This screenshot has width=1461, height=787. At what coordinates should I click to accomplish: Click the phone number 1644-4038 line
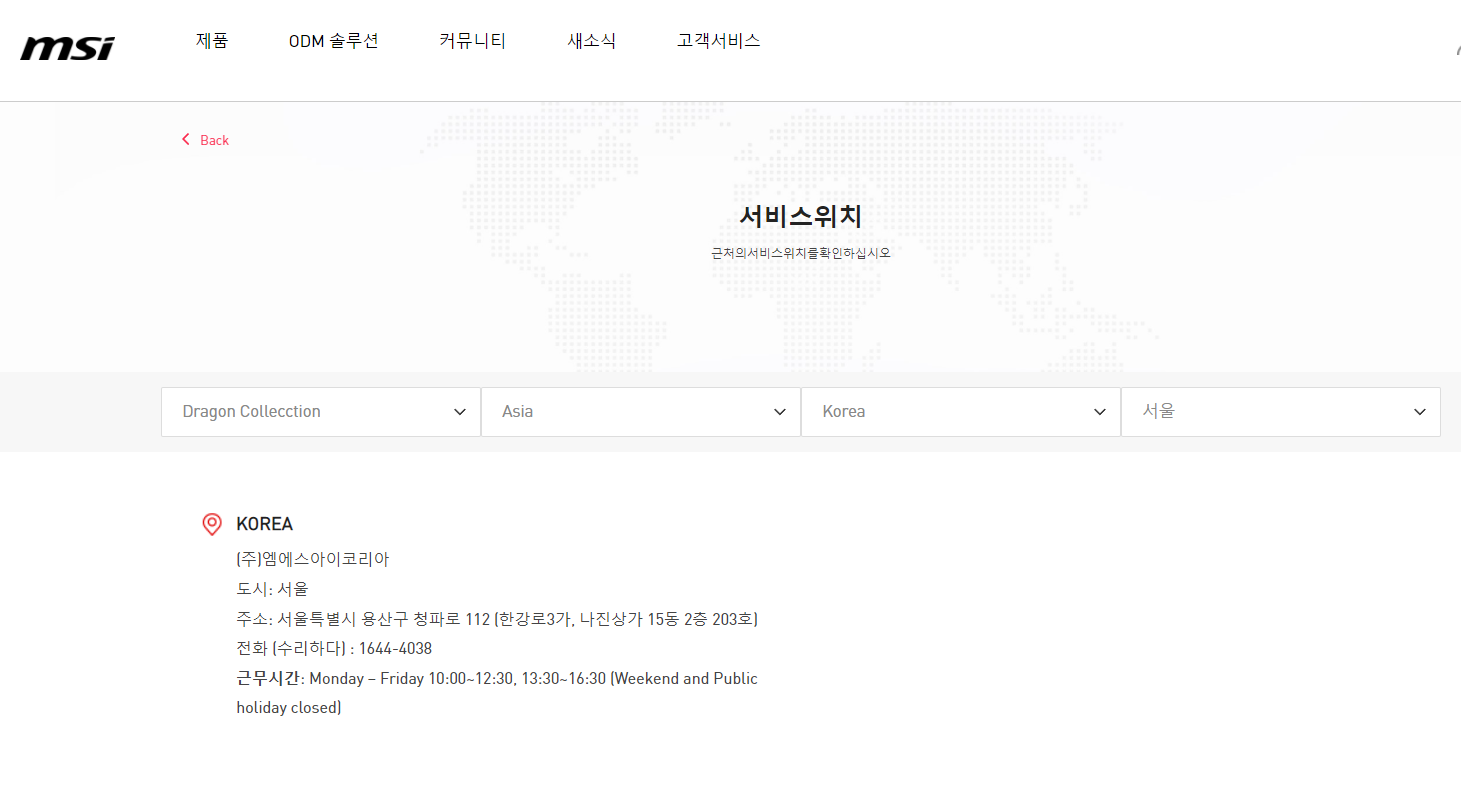(334, 649)
